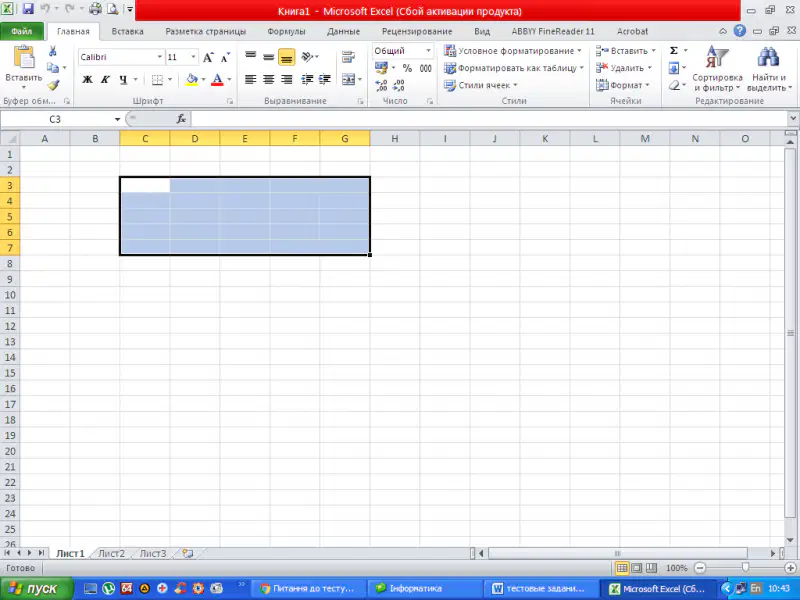800x600 pixels.
Task: Click into the formula bar input
Action: click(x=489, y=119)
